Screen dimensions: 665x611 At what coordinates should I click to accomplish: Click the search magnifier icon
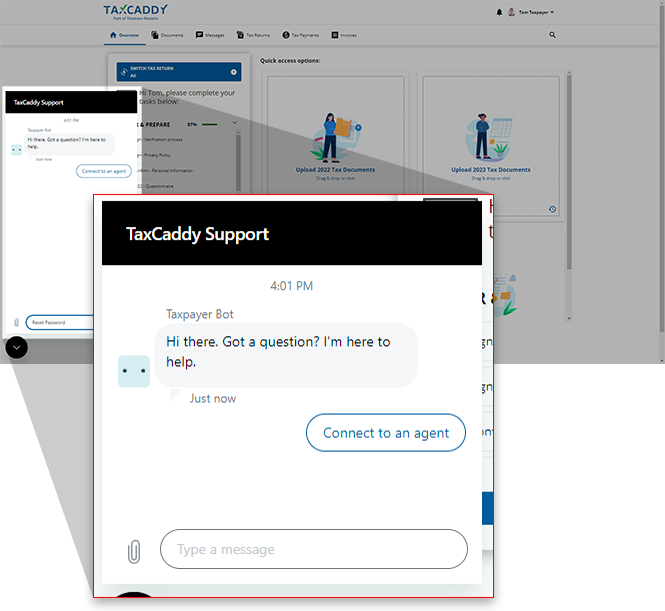pos(552,35)
